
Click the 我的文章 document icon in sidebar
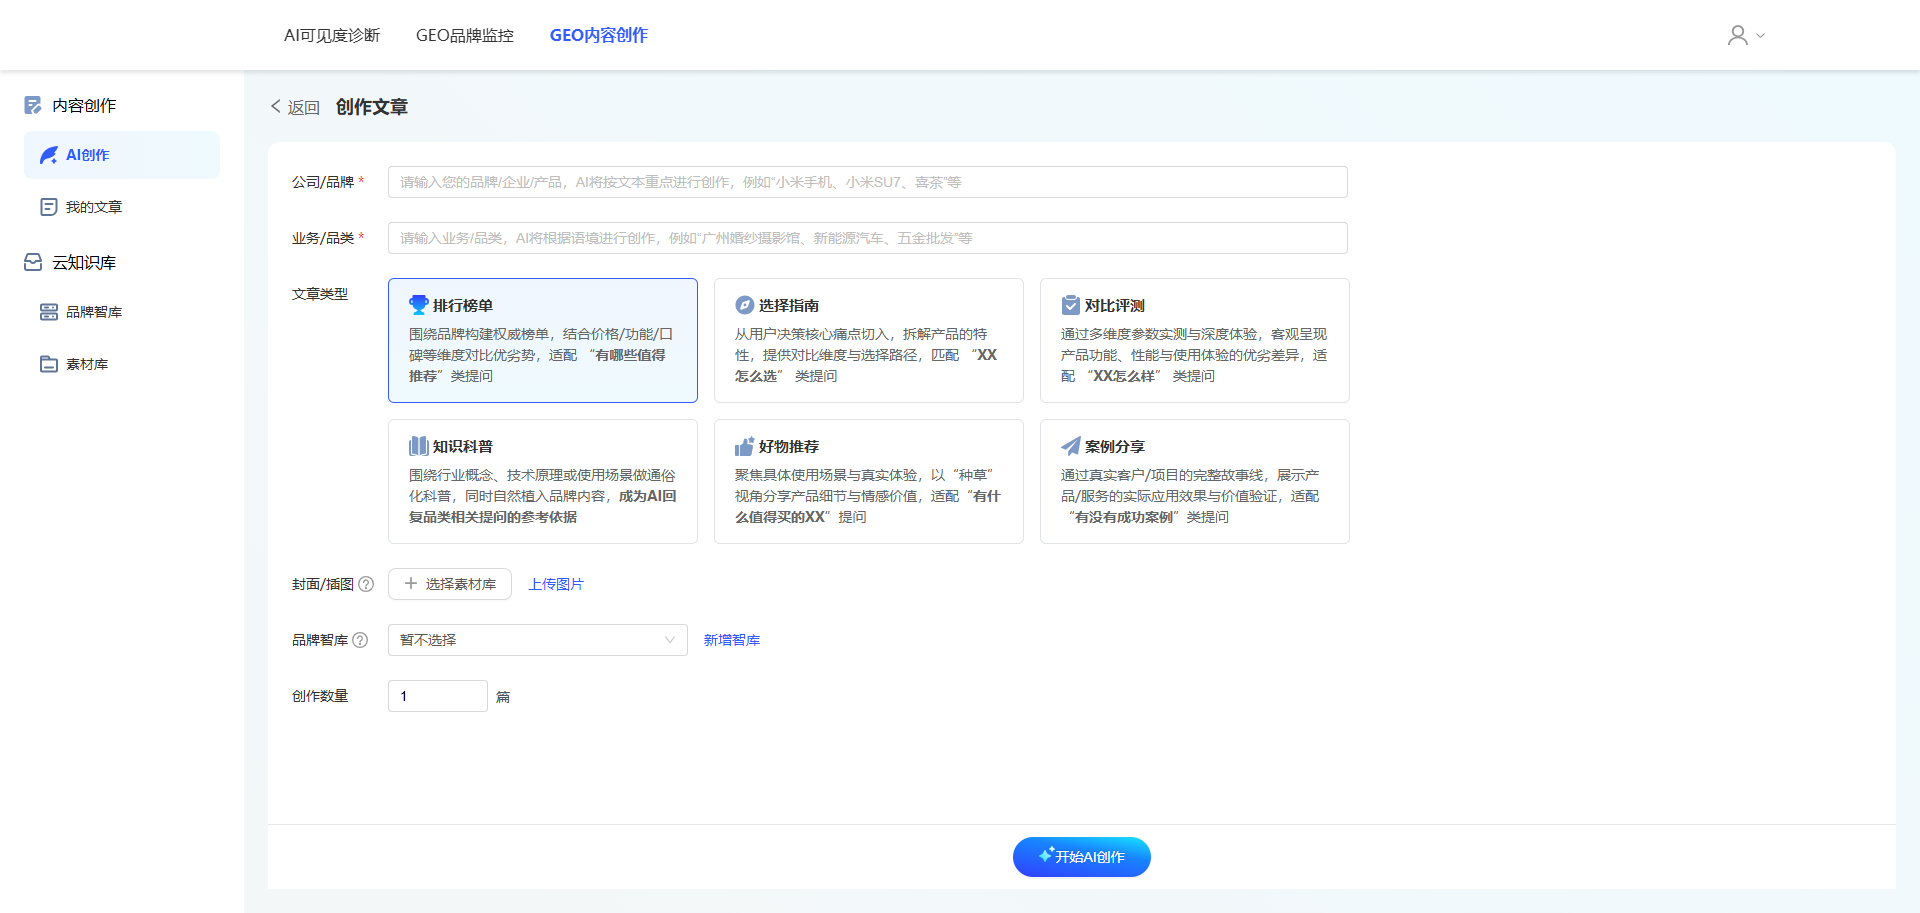[48, 207]
